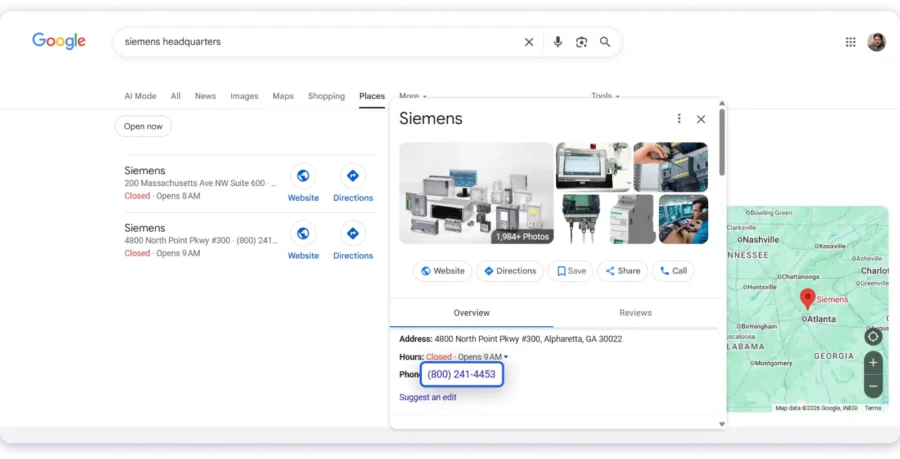Get Directions to Siemens North Point Pkwy listing

353,241
